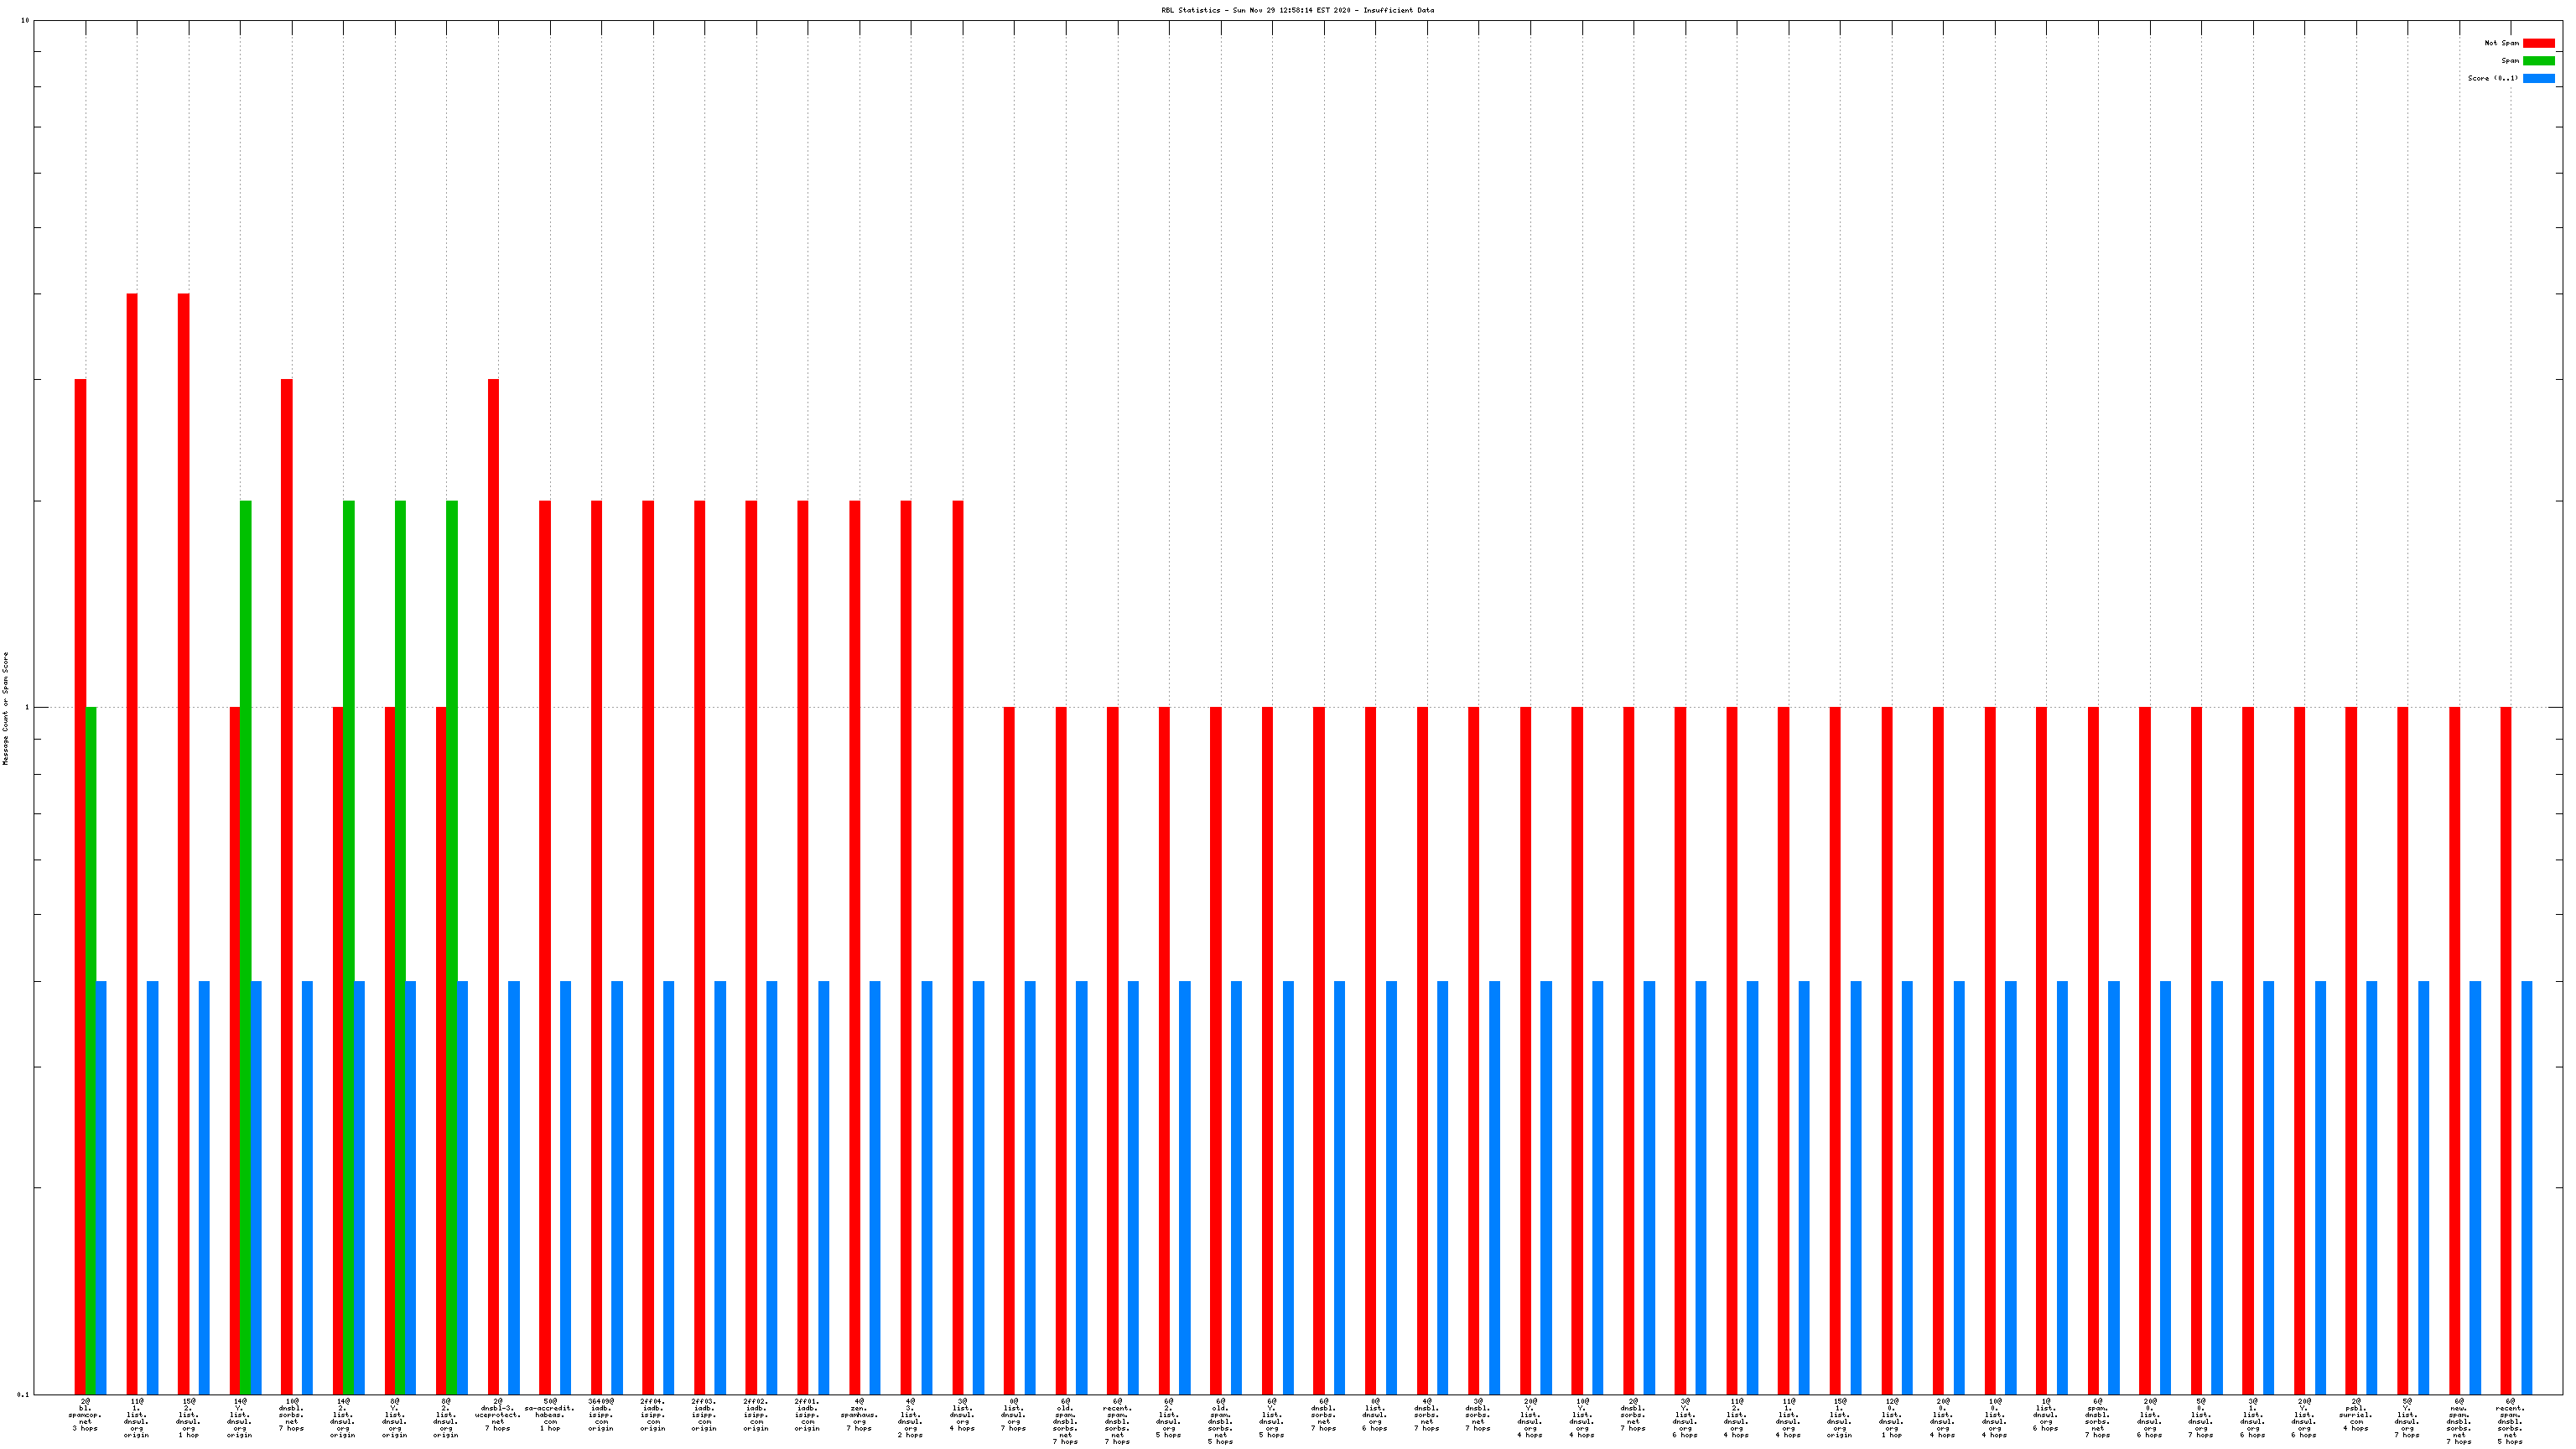2576x1449 pixels.
Task: Click the Score (0..1) legend text
Action: click(x=2492, y=78)
